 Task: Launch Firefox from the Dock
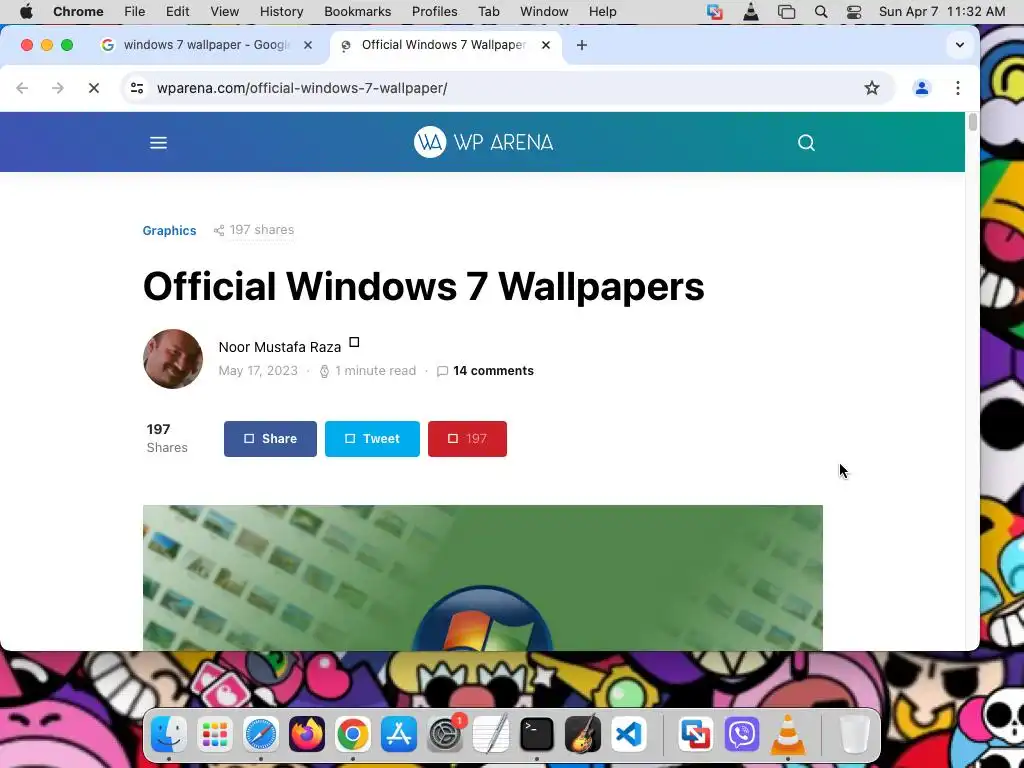306,735
